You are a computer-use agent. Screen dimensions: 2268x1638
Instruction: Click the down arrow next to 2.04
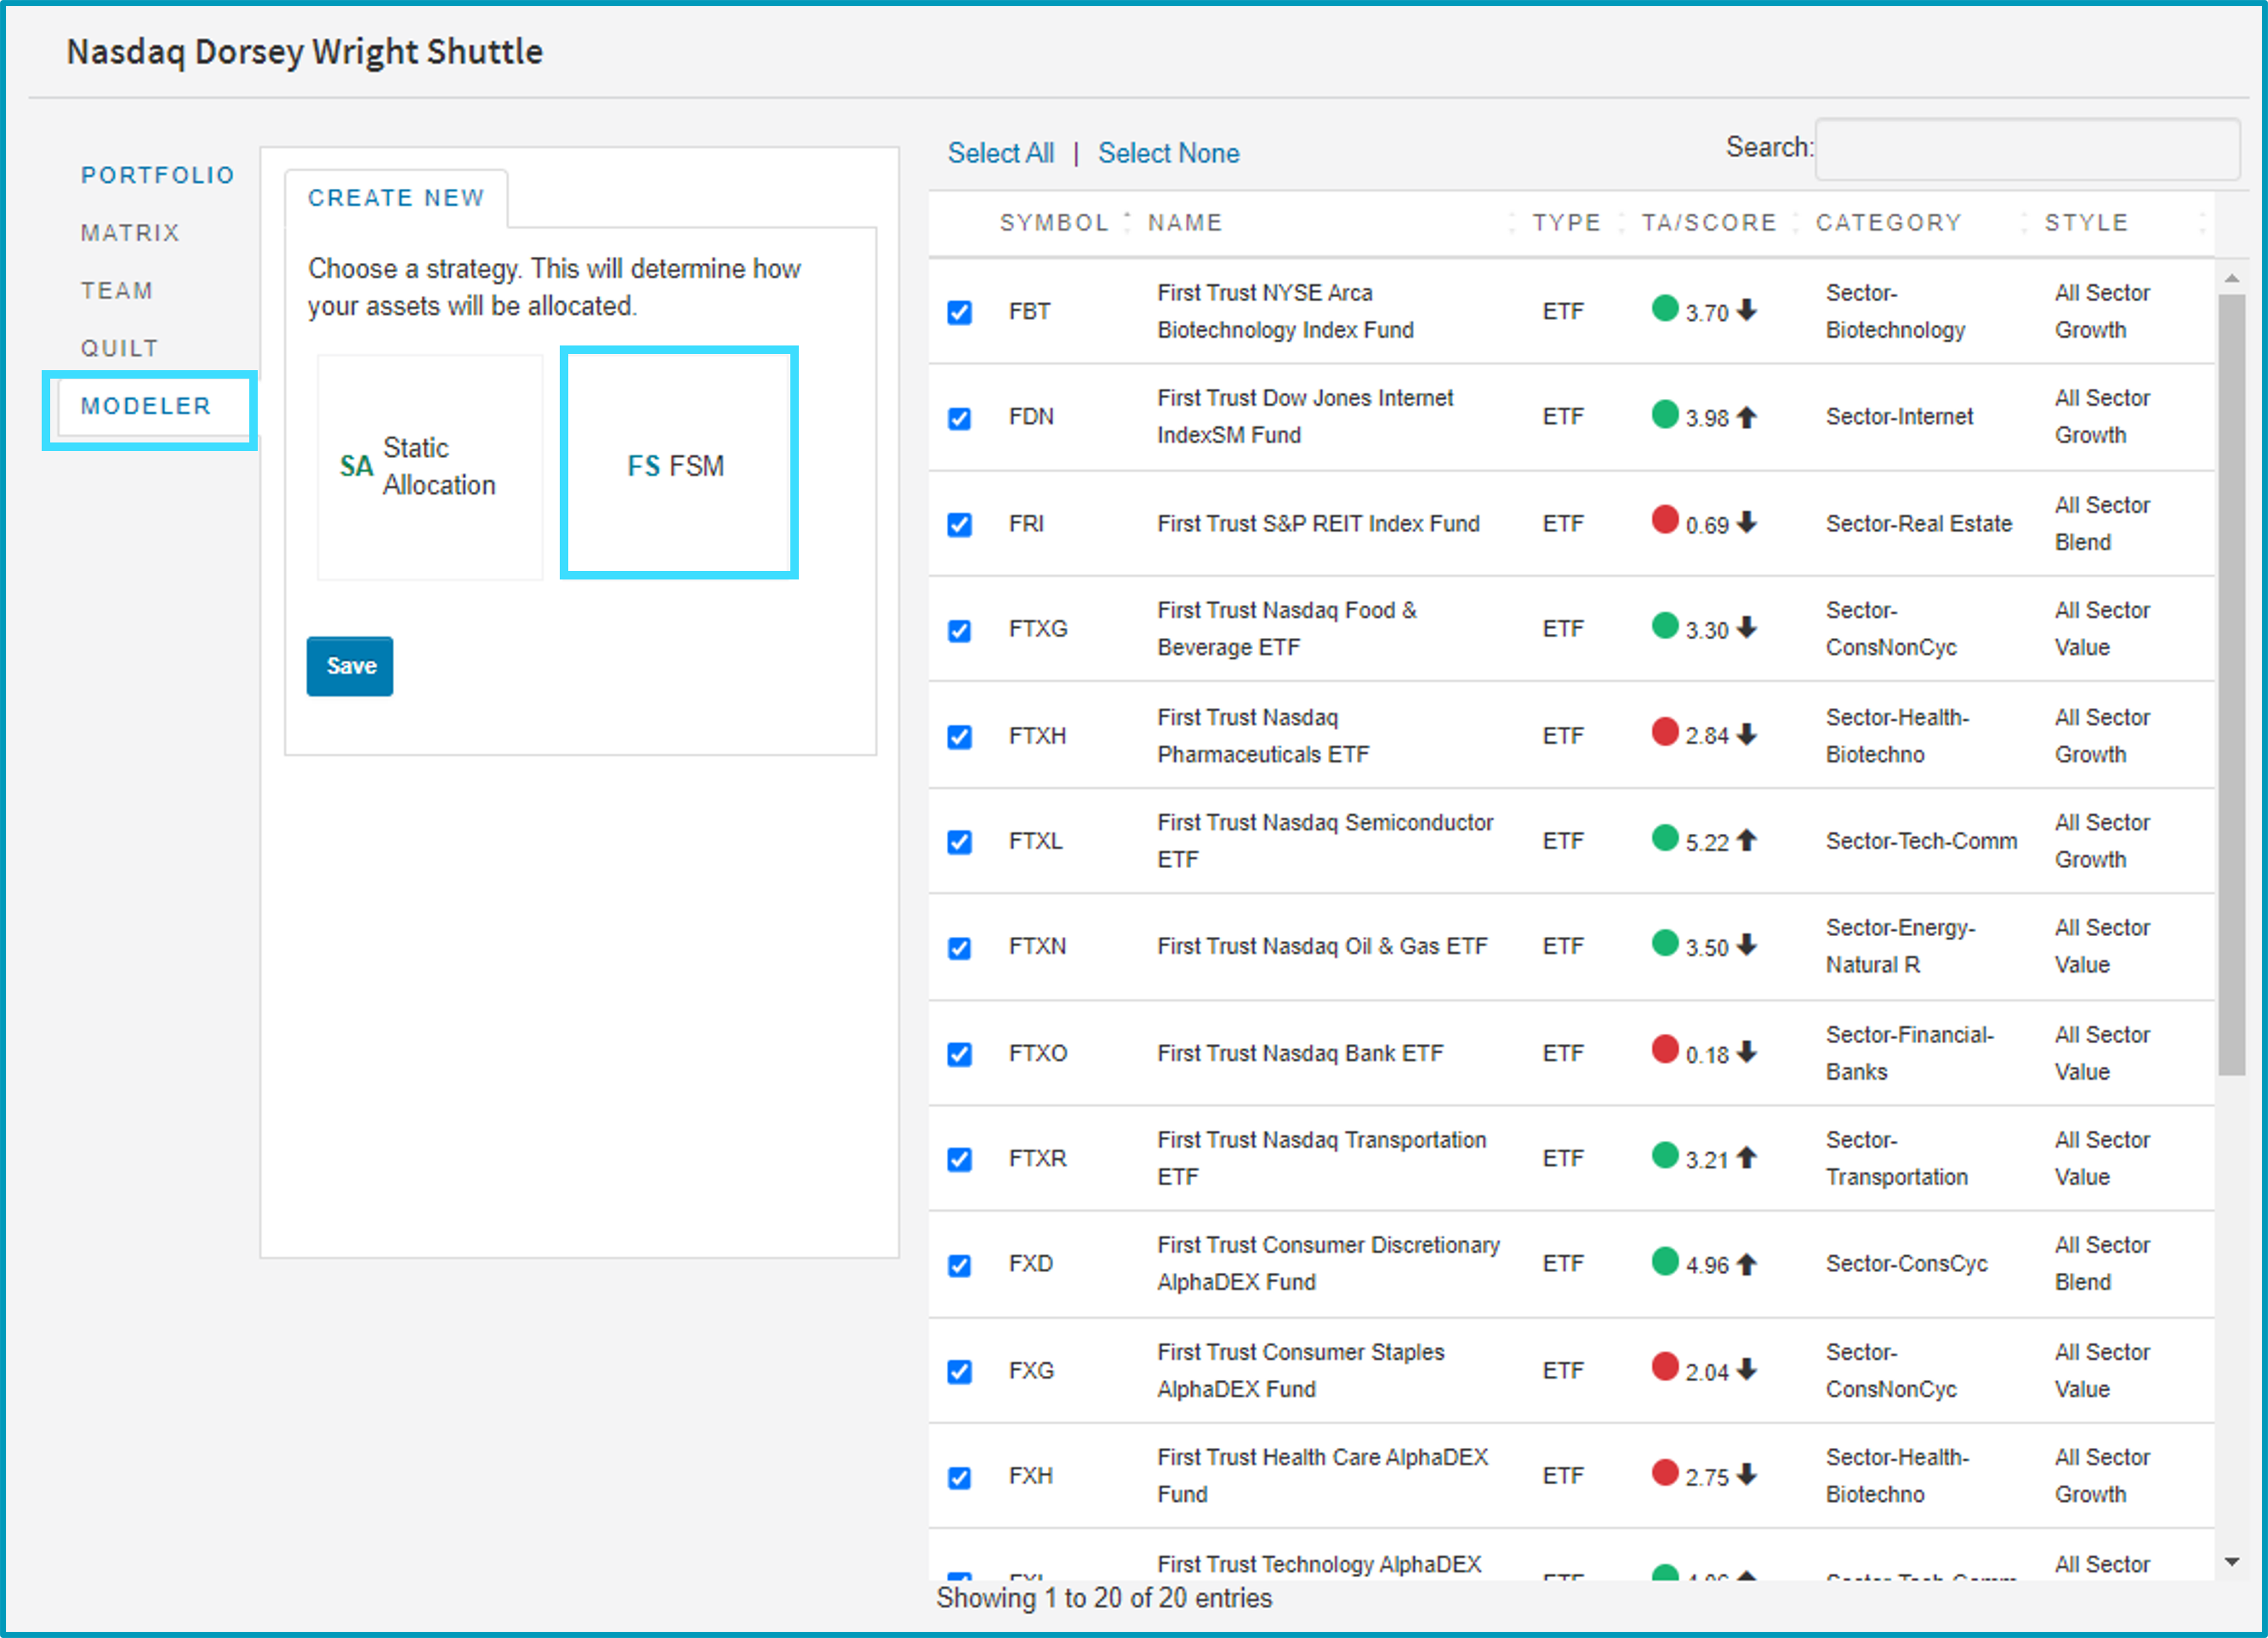pos(1746,1369)
